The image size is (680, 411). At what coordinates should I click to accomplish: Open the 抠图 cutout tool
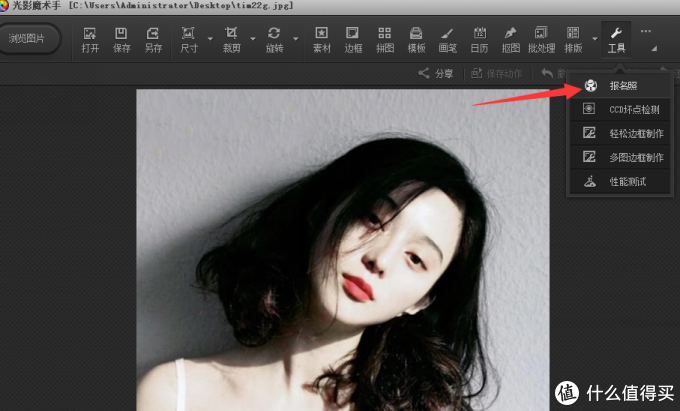pos(510,40)
